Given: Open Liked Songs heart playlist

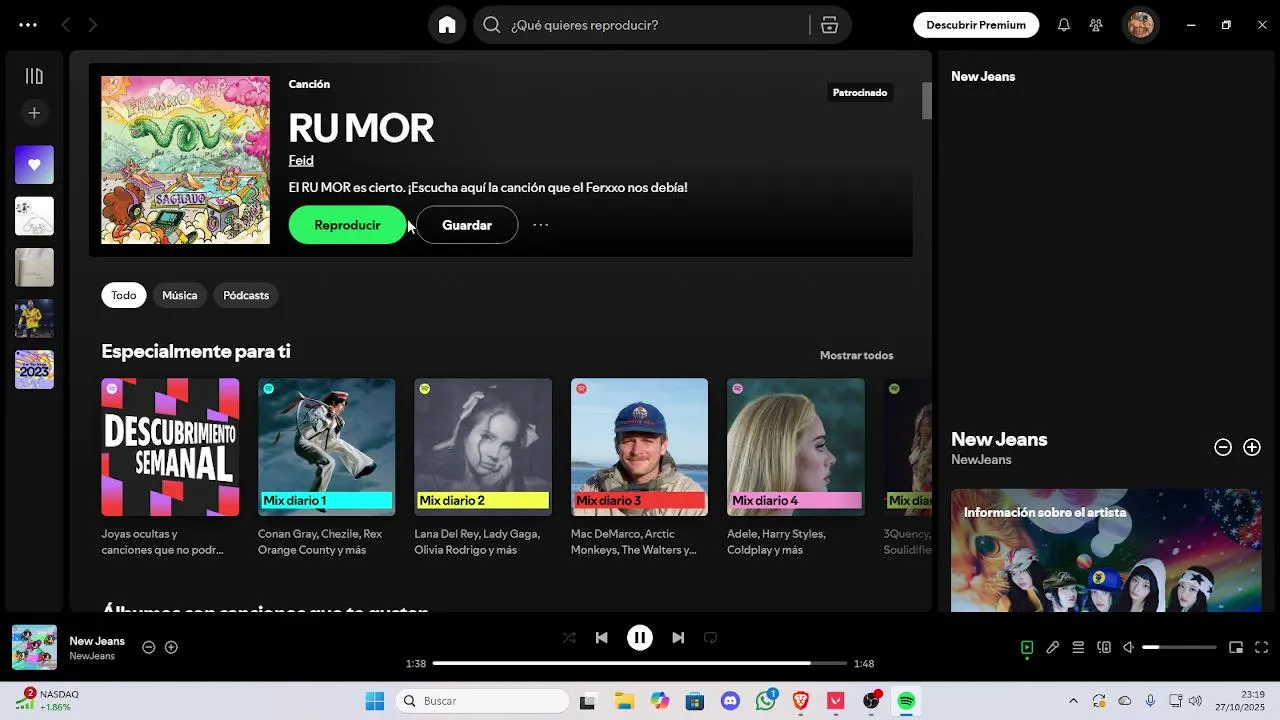Looking at the screenshot, I should (x=34, y=165).
